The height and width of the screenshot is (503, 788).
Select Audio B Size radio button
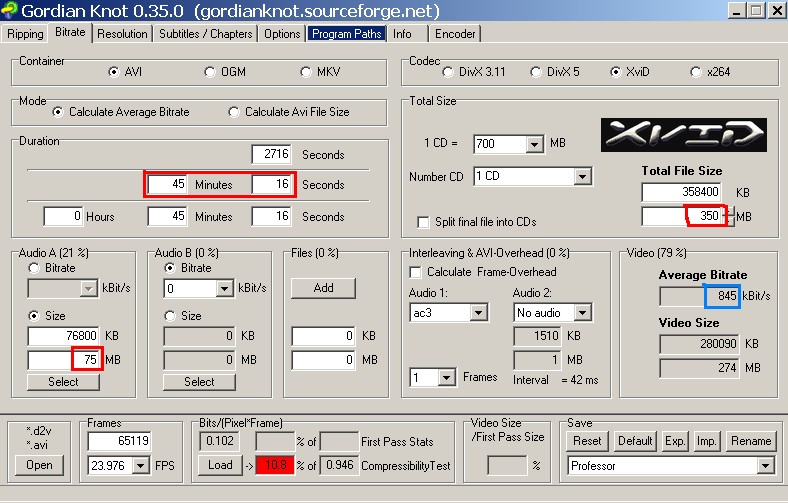click(x=170, y=316)
